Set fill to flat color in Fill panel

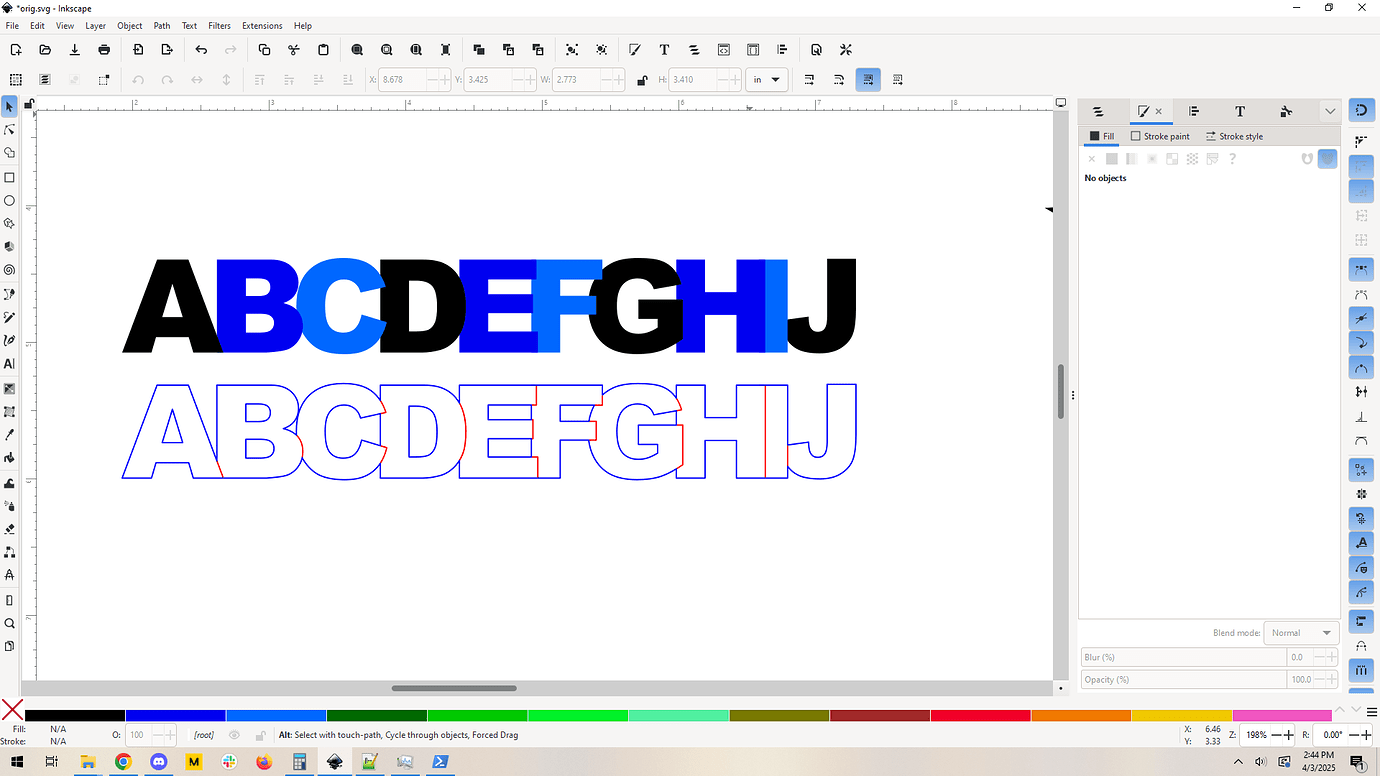pyautogui.click(x=1111, y=158)
